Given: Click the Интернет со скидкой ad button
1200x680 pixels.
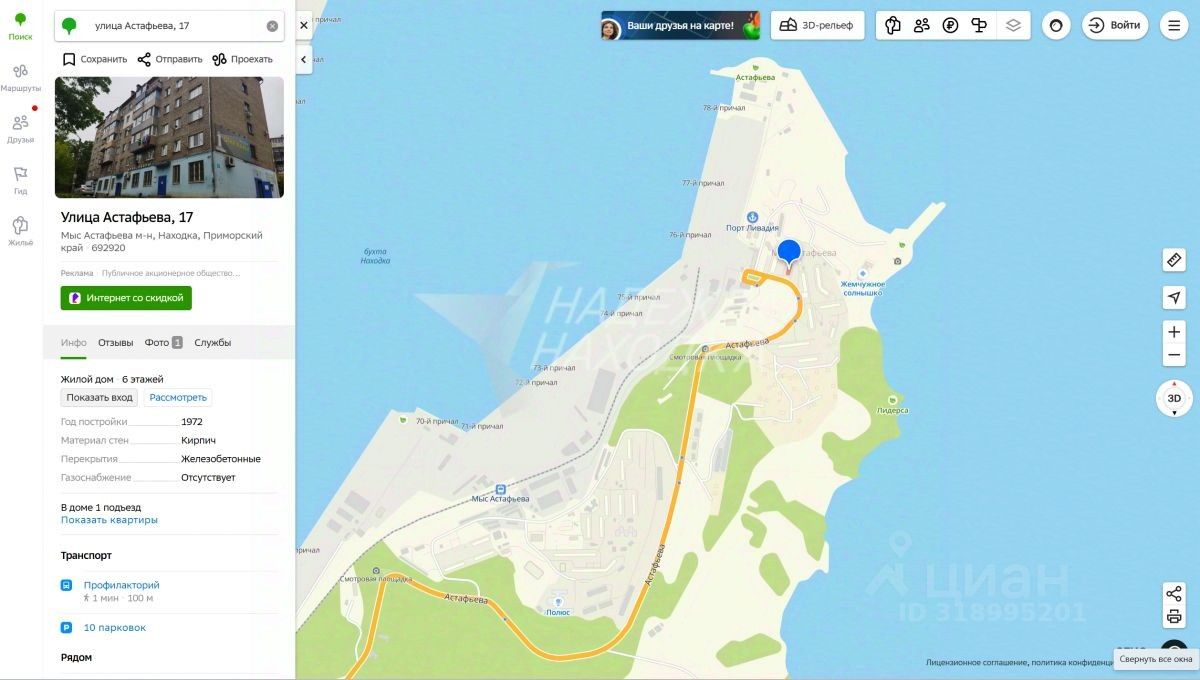Looking at the screenshot, I should (x=126, y=298).
